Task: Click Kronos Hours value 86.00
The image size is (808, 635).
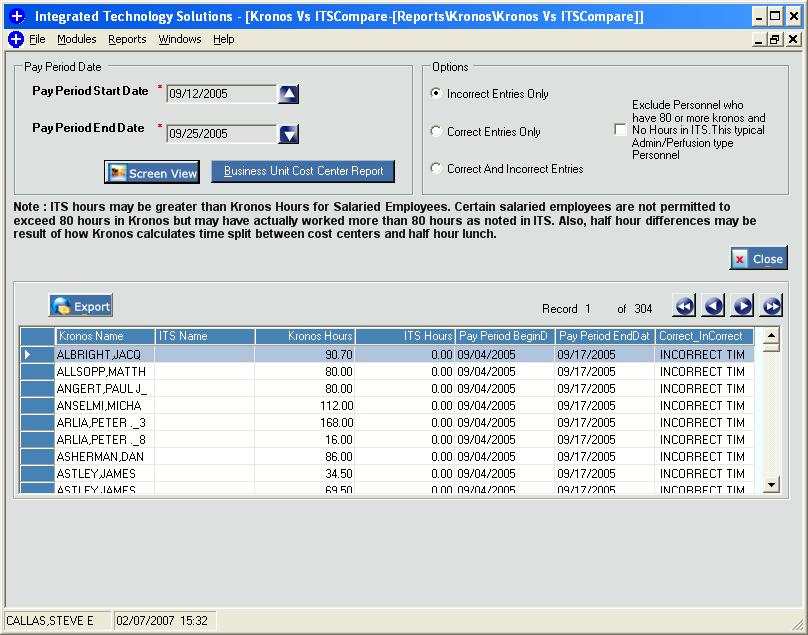Action: [339, 457]
